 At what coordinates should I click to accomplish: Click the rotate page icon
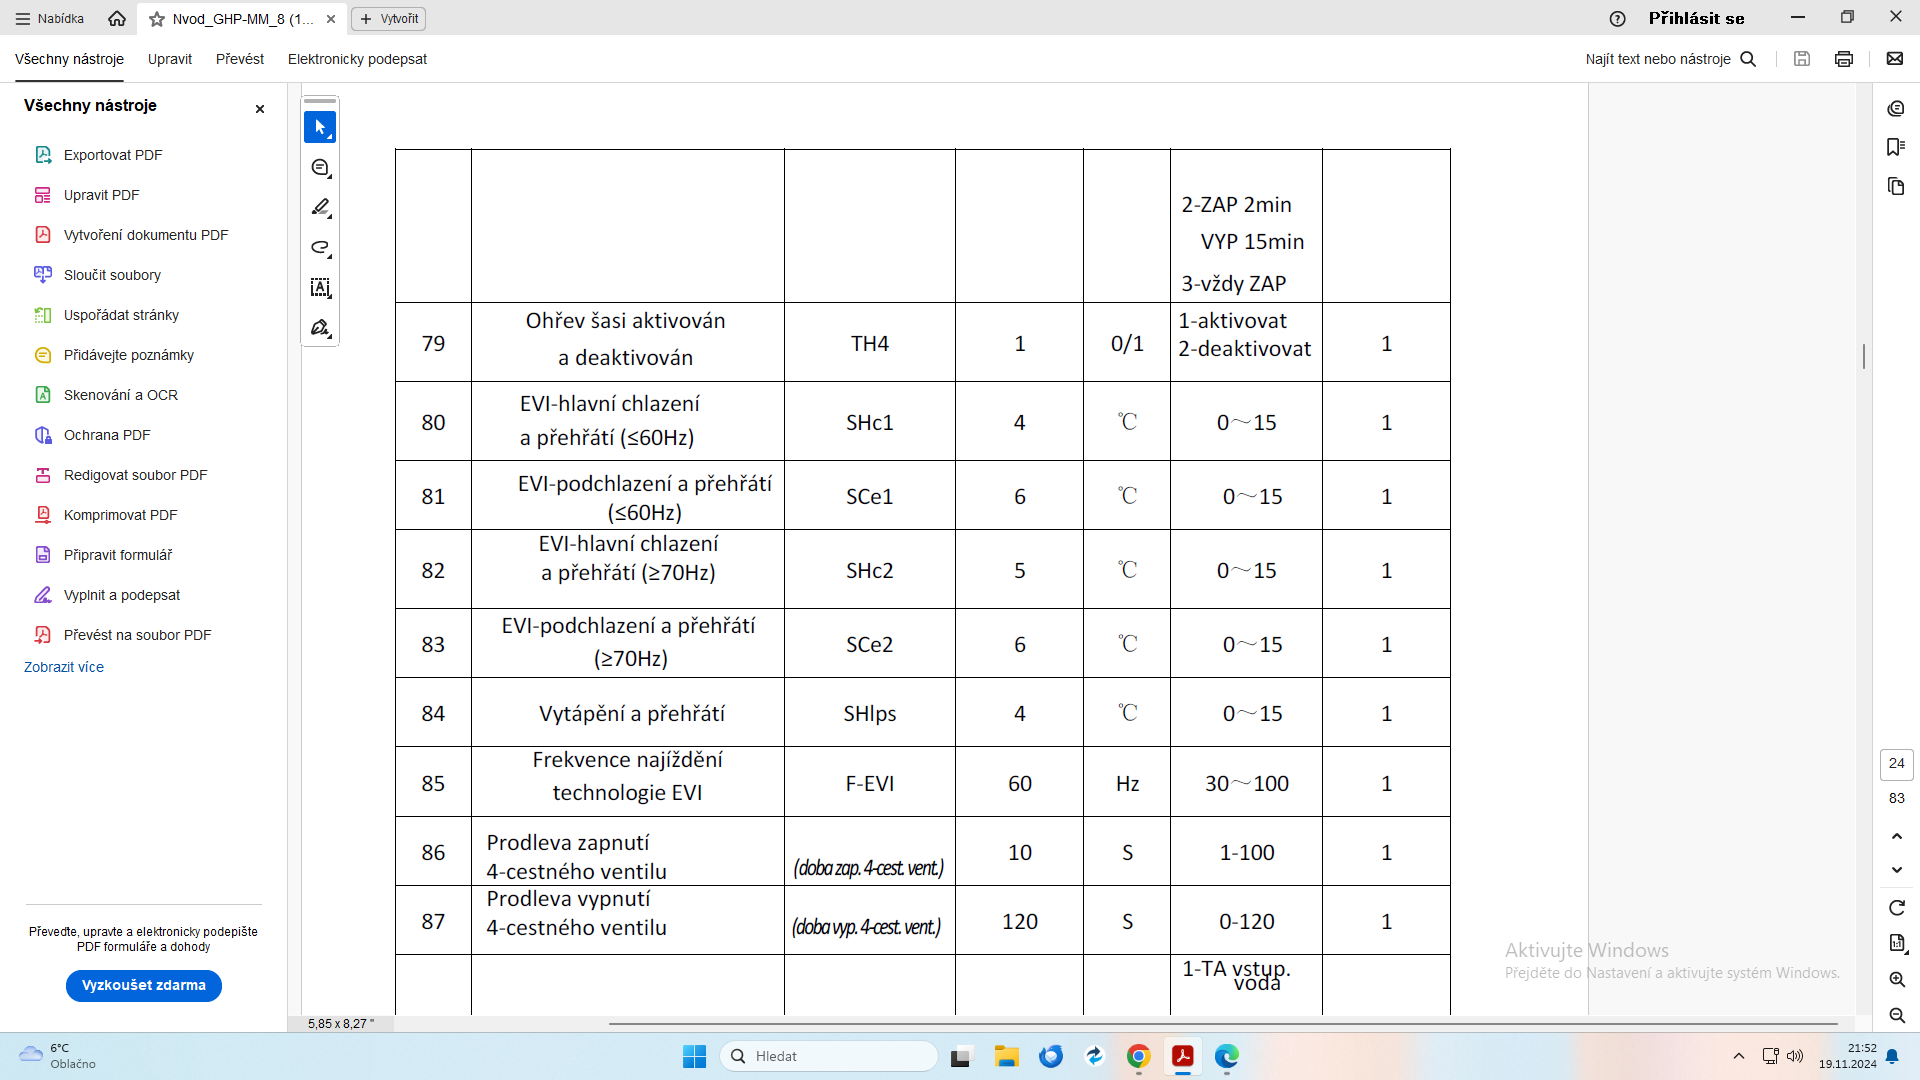[1897, 908]
